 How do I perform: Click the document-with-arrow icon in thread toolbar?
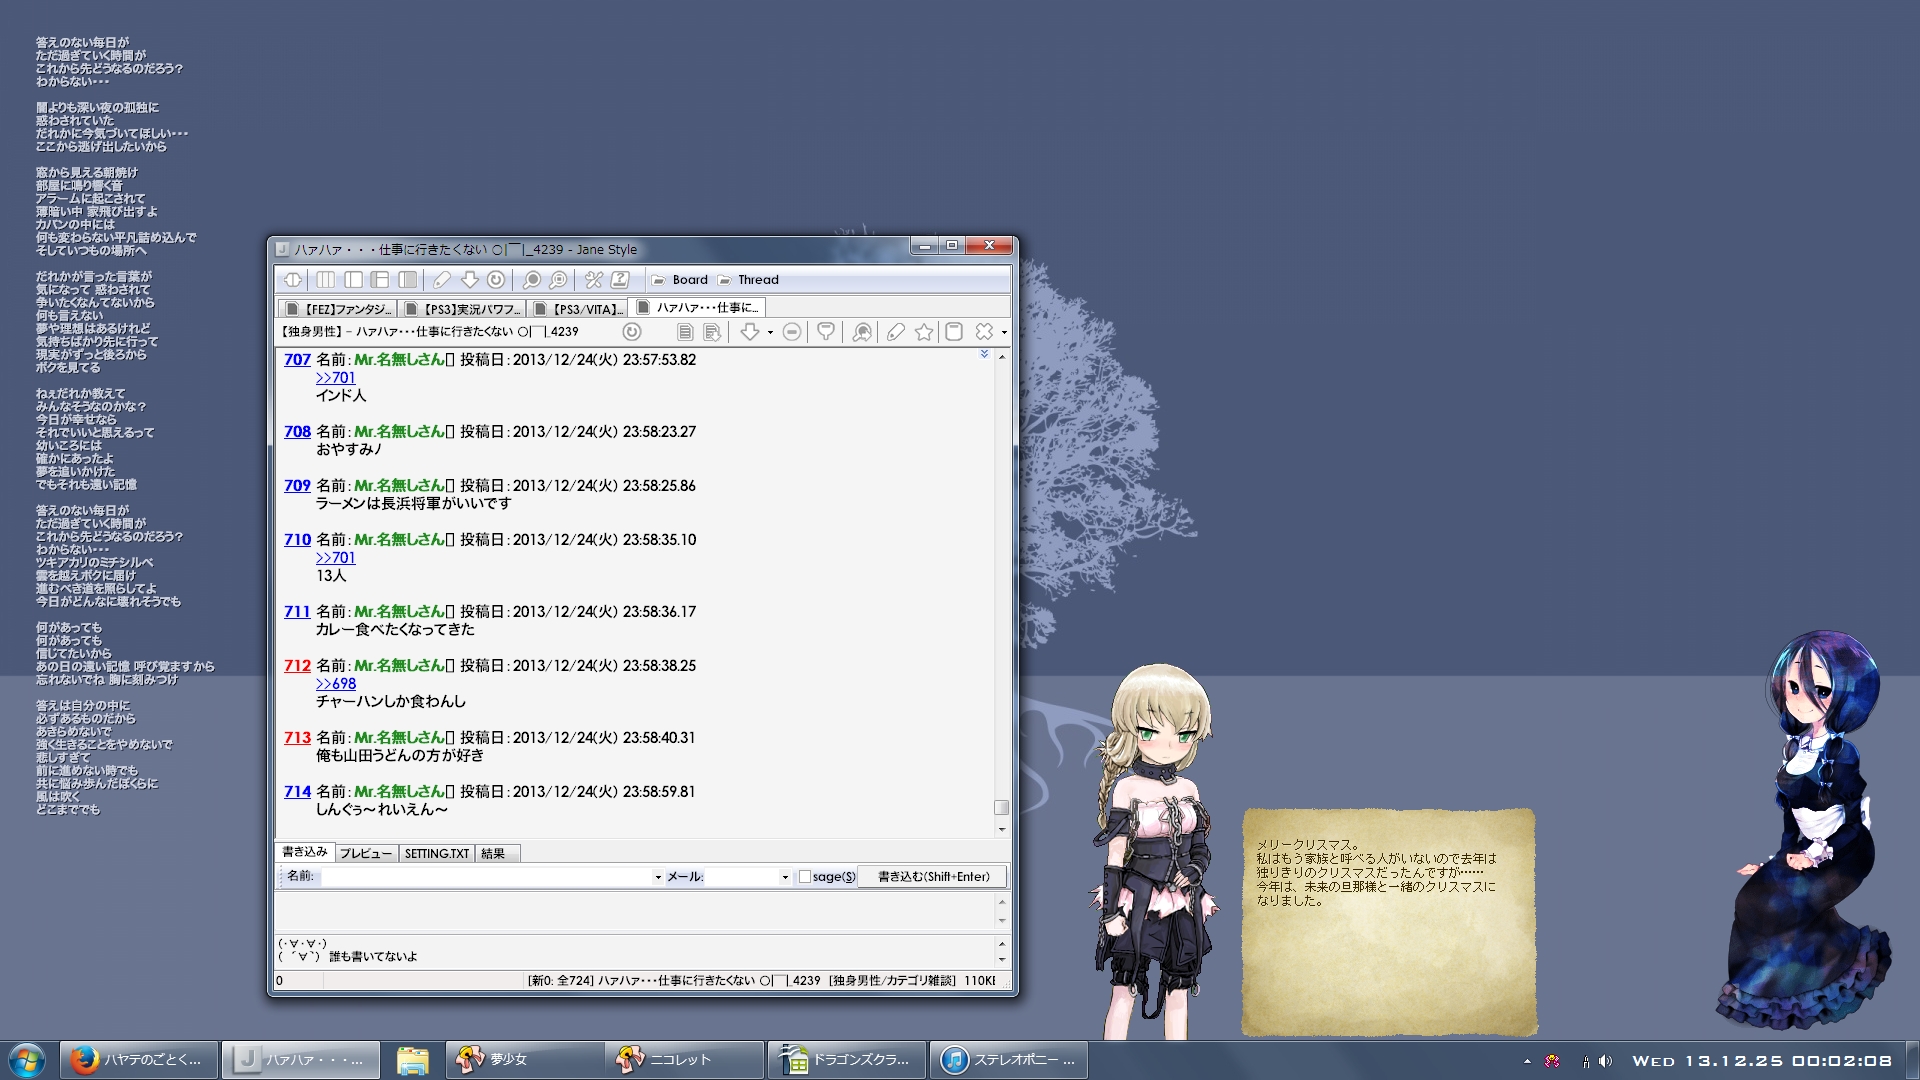712,332
